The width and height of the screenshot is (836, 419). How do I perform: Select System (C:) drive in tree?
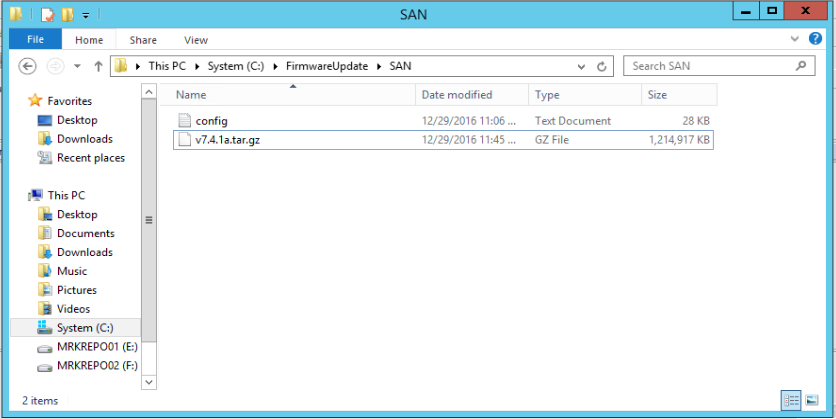76,328
